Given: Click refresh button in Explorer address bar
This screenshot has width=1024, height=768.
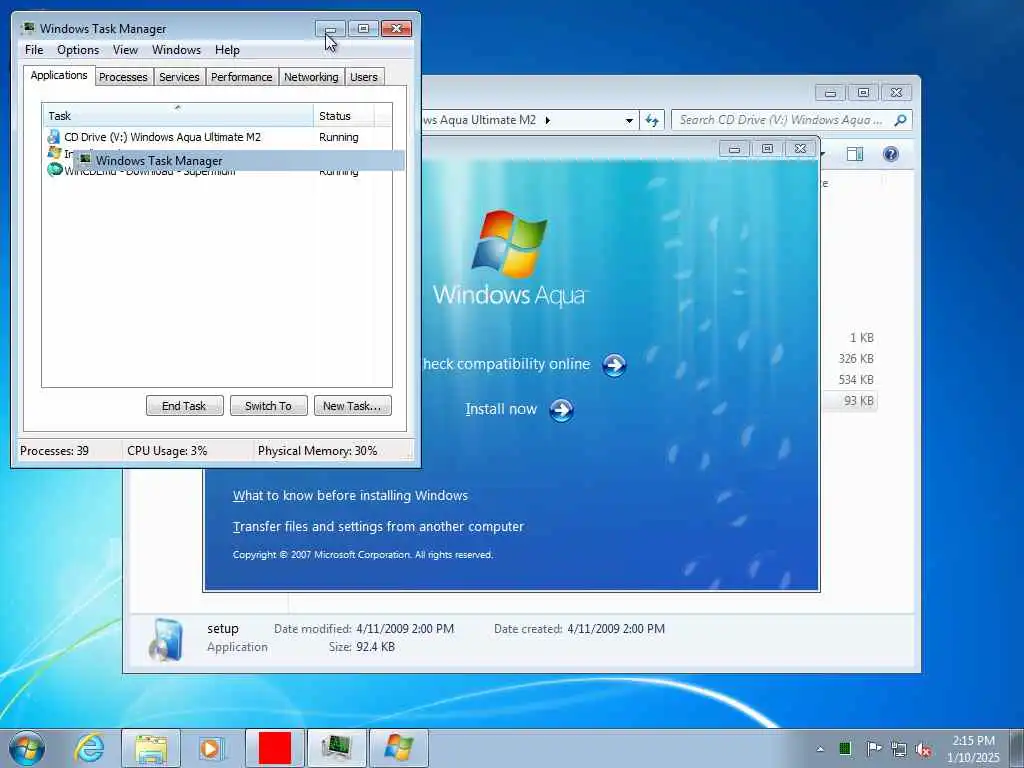Looking at the screenshot, I should pos(652,120).
